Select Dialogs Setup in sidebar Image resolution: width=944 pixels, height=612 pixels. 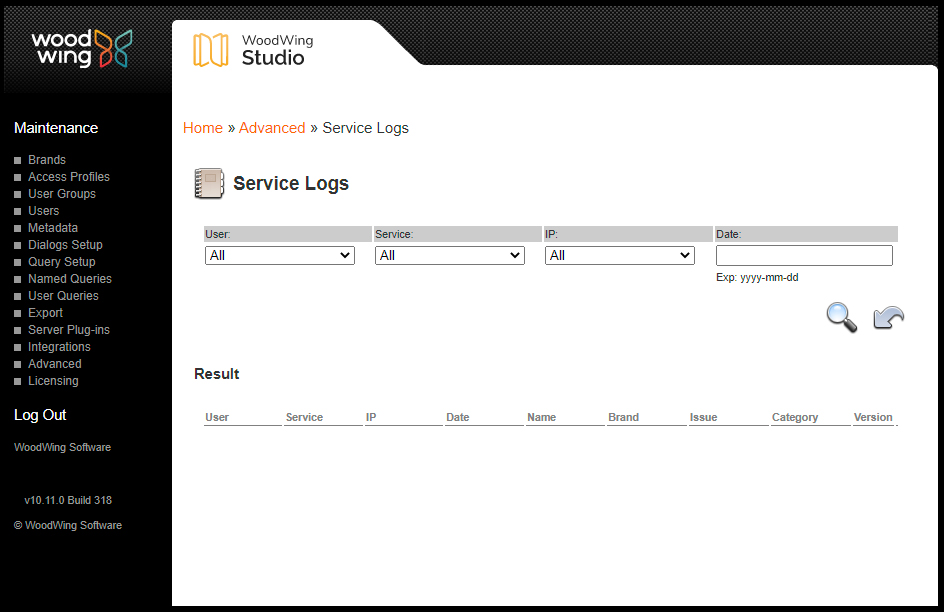click(65, 245)
